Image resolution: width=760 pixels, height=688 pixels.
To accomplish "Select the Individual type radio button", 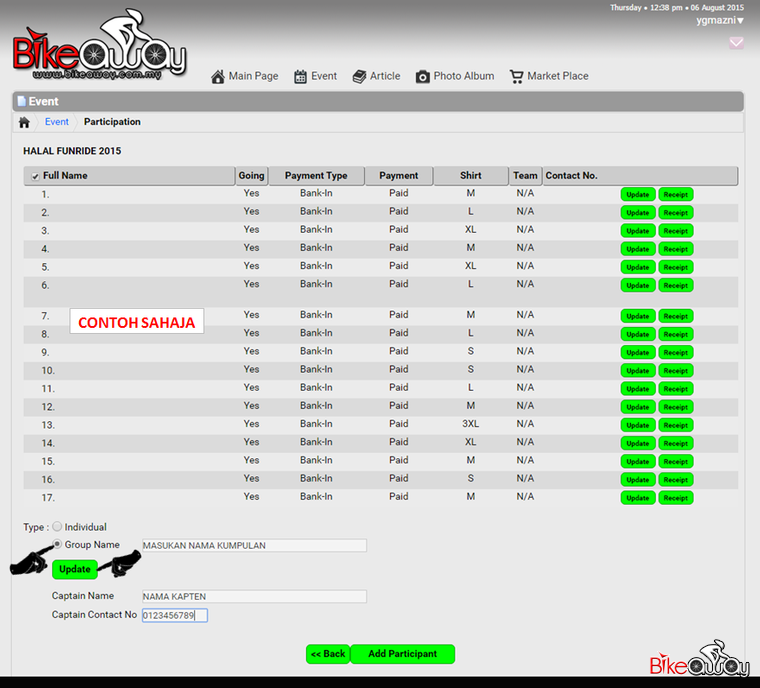I will (x=57, y=527).
